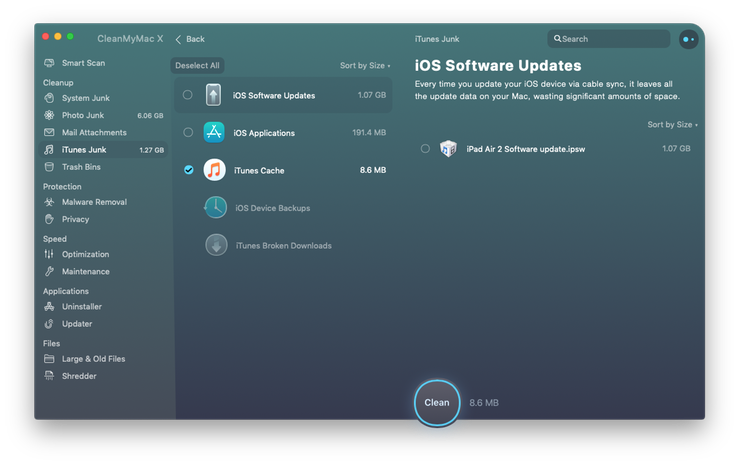
Task: Select iOS Device Backups row label
Action: pyautogui.click(x=272, y=208)
